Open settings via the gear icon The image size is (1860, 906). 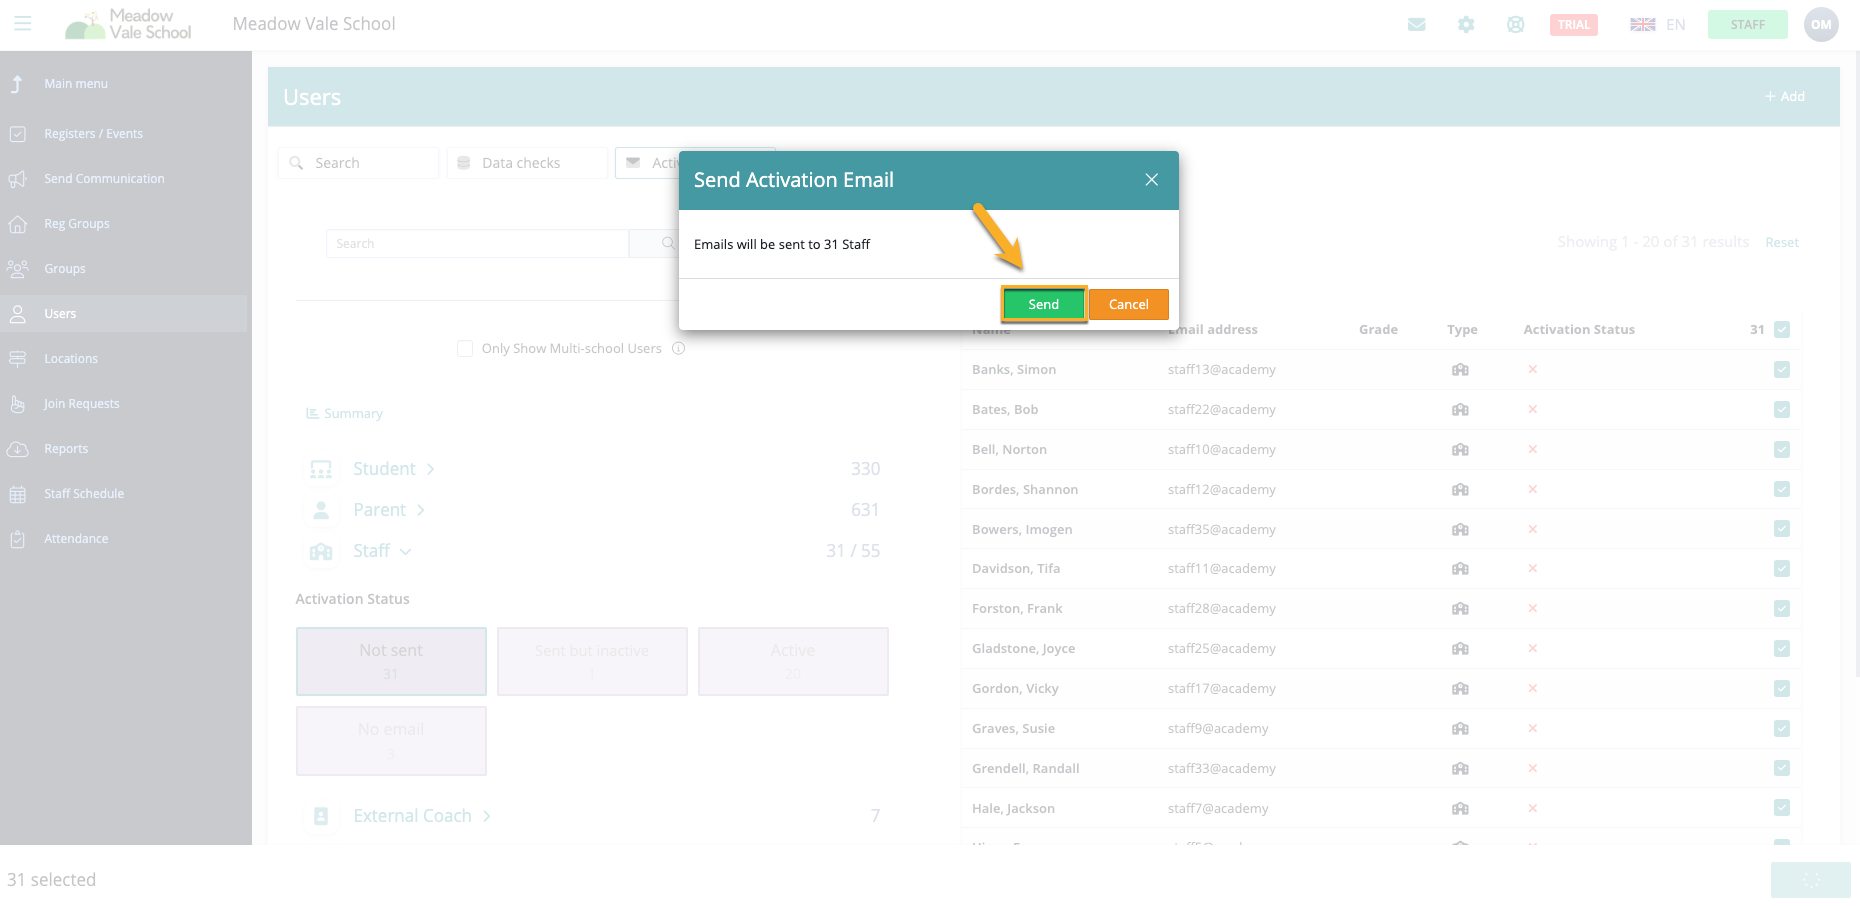[x=1466, y=24]
